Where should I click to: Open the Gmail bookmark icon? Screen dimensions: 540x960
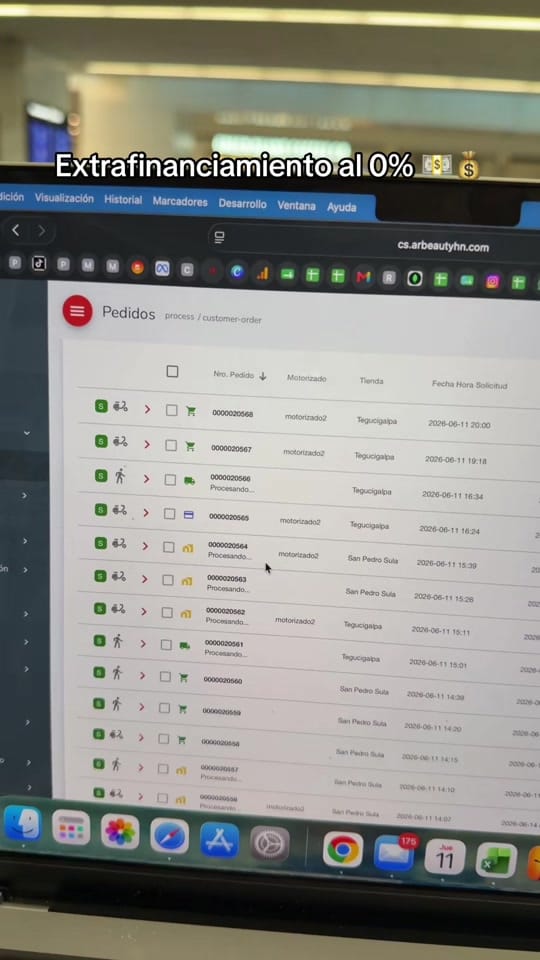[x=364, y=277]
